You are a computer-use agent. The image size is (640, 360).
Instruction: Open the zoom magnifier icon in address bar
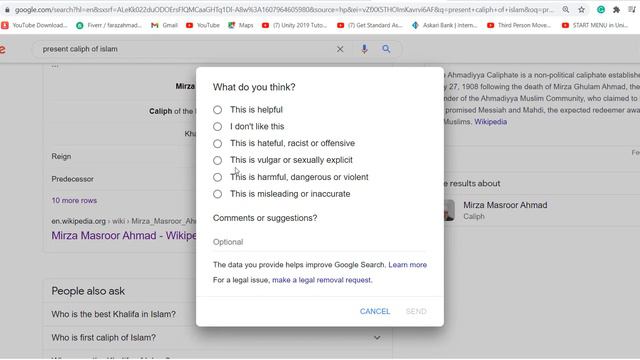click(566, 9)
